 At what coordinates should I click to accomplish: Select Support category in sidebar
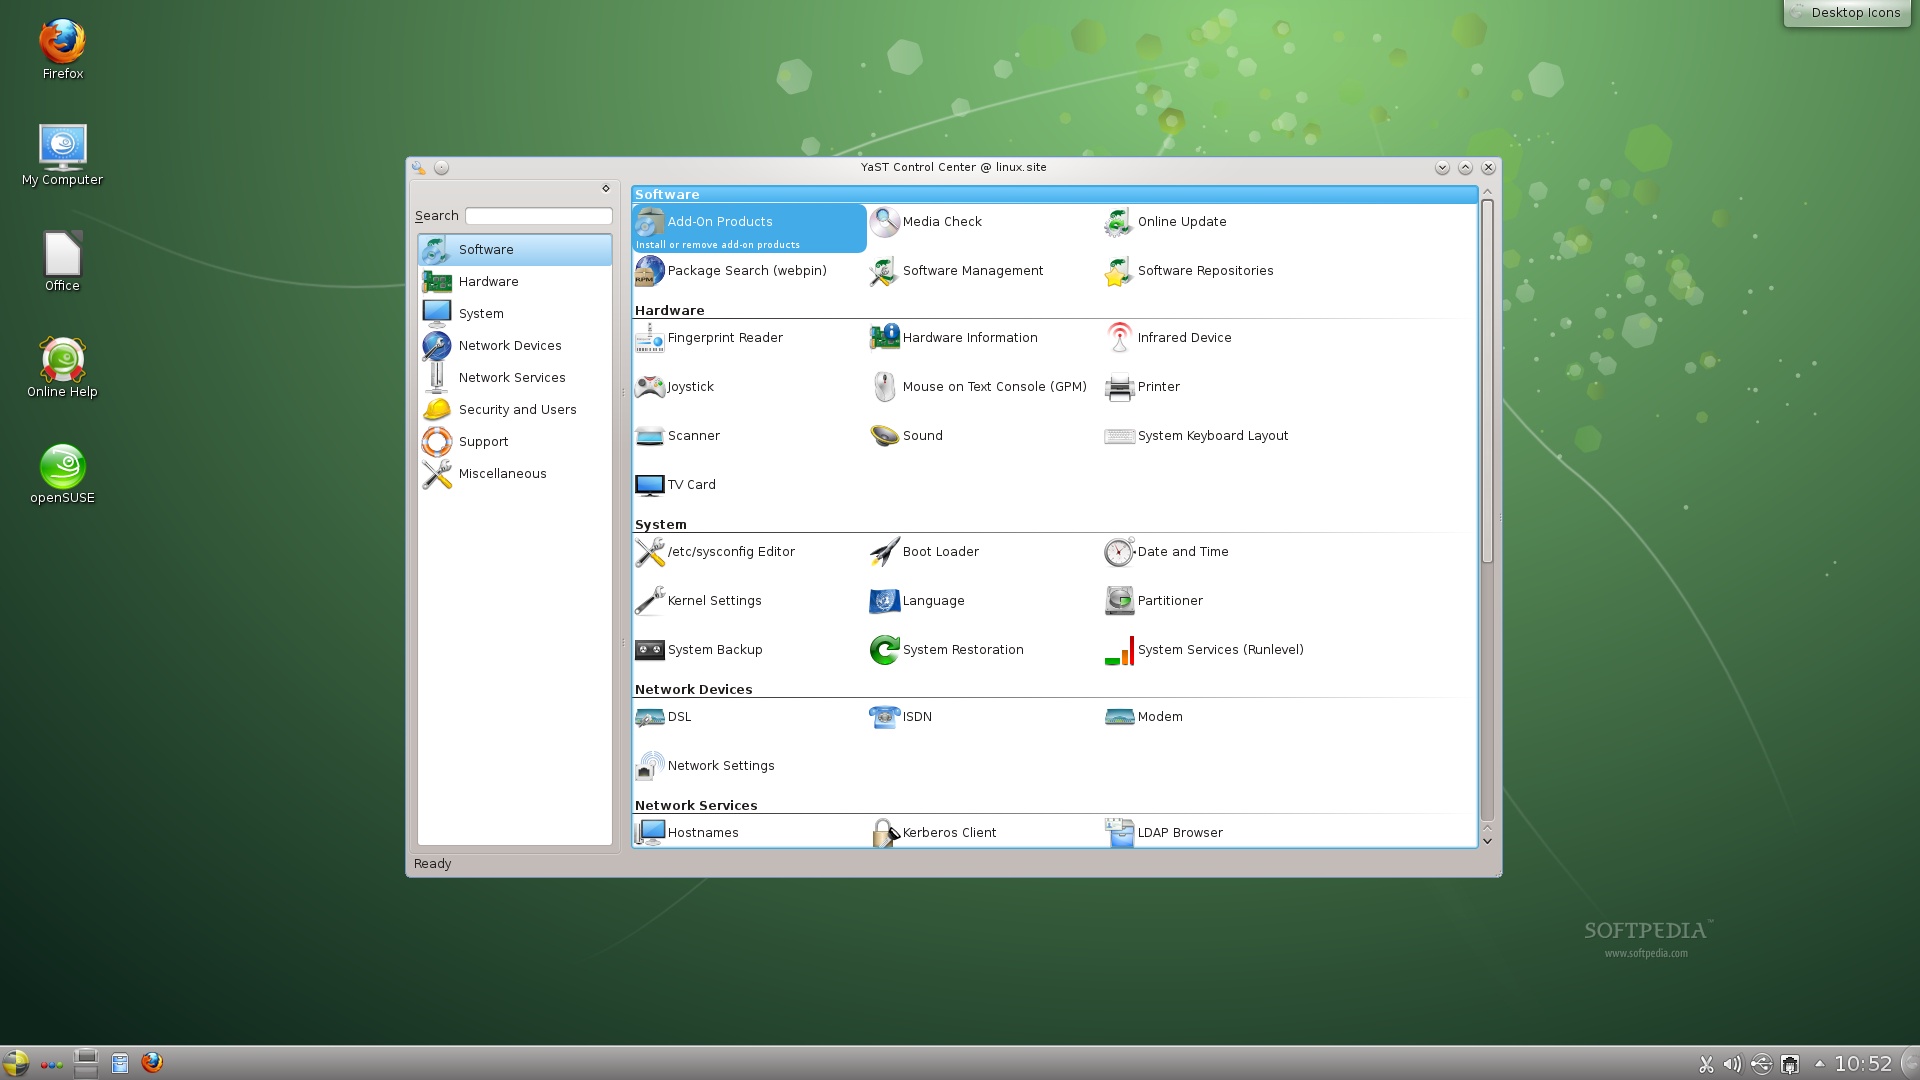[x=515, y=442]
